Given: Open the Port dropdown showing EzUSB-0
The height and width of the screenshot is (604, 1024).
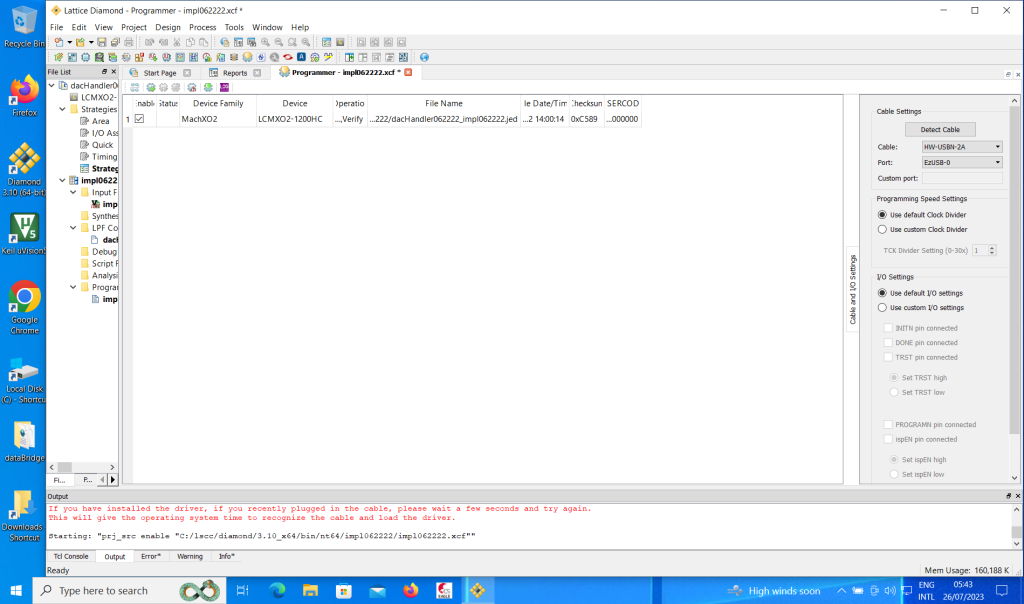Looking at the screenshot, I should point(962,162).
